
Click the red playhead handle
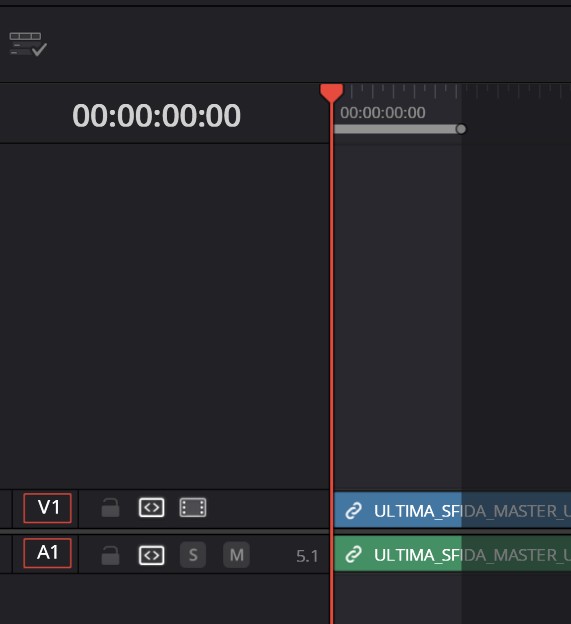pos(331,92)
